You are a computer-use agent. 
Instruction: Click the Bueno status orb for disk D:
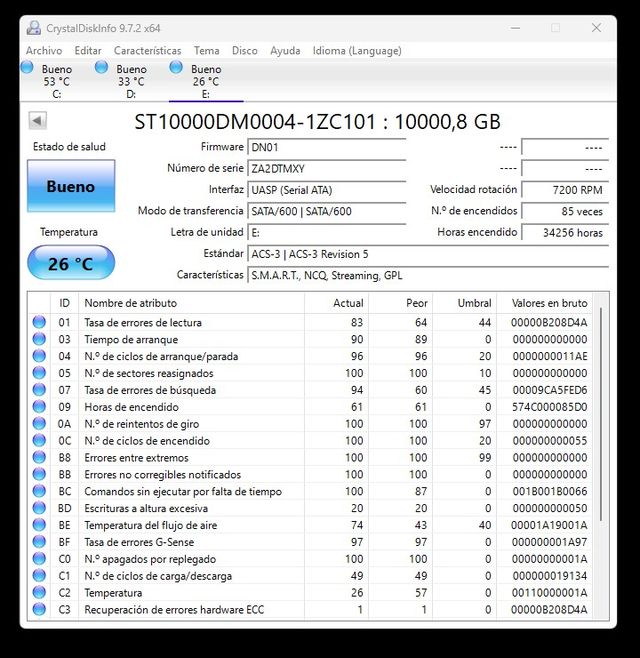[x=101, y=67]
